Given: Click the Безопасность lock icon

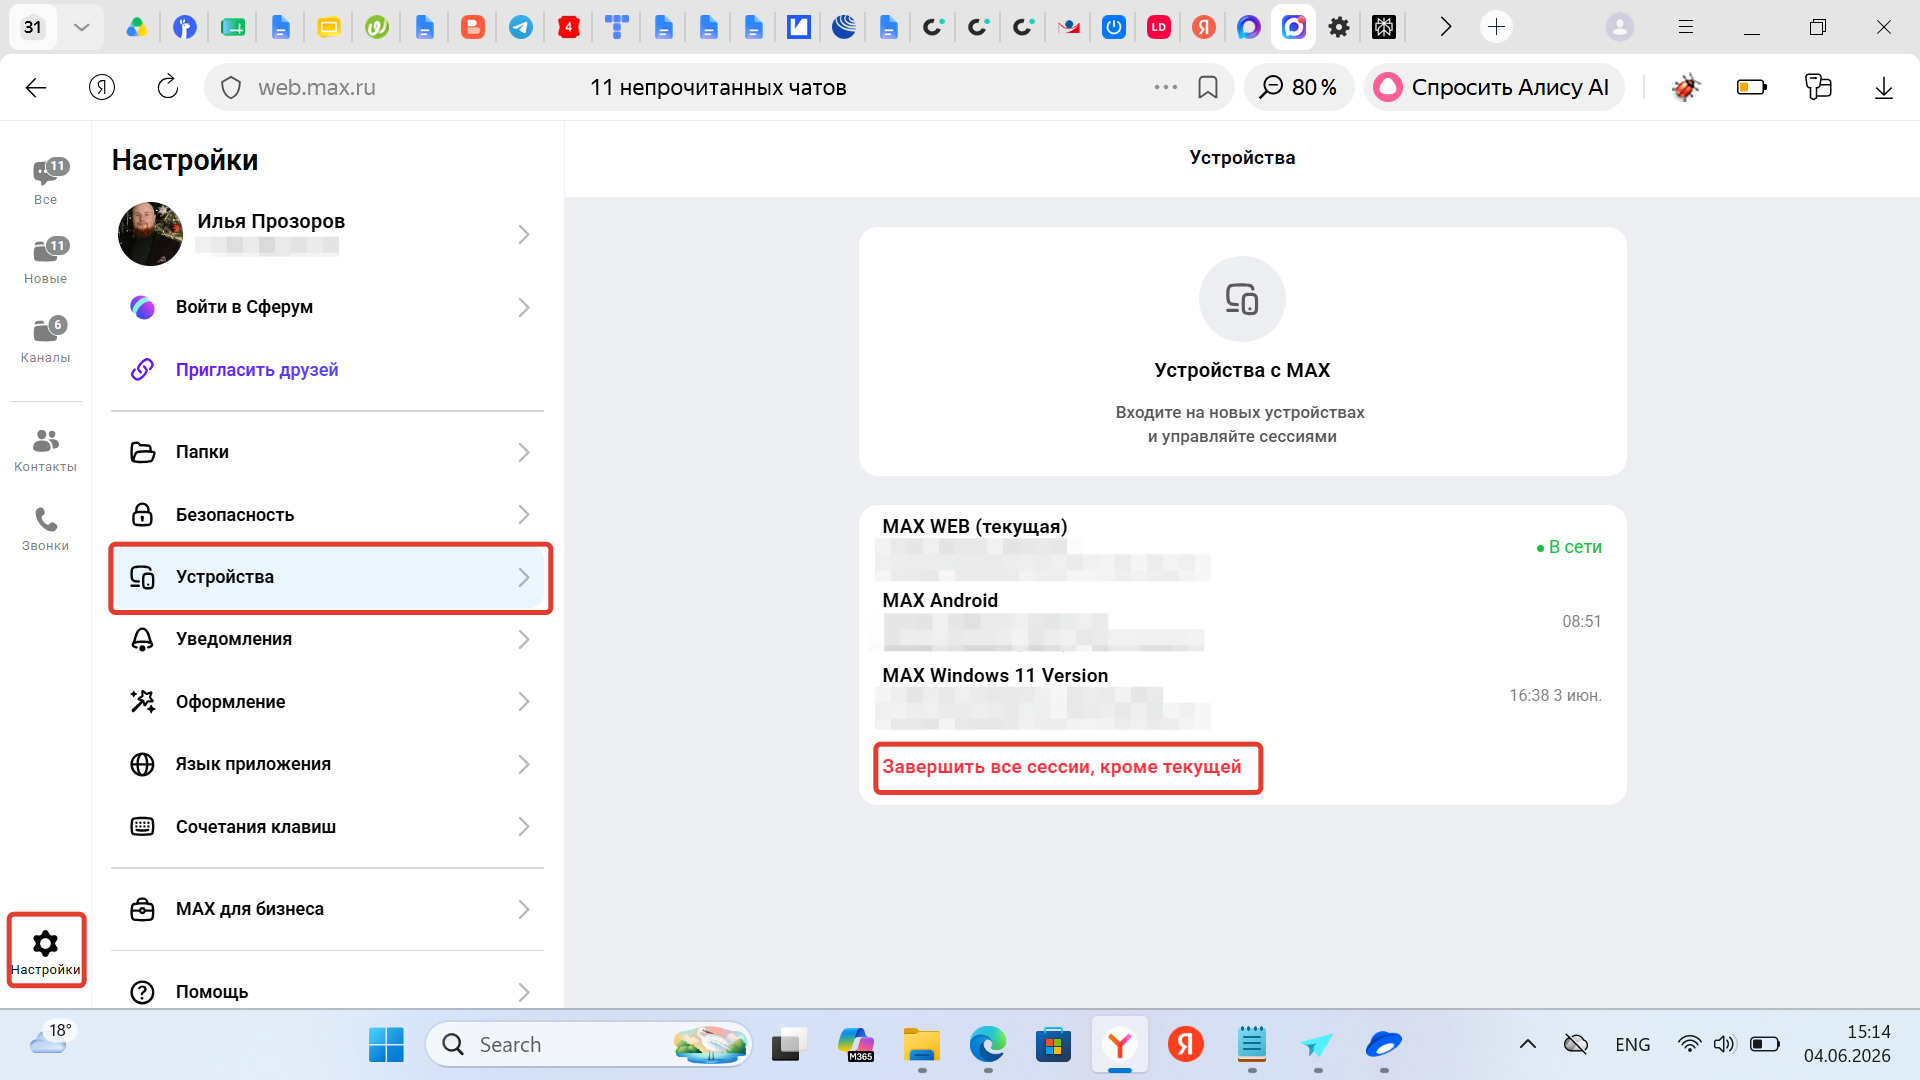Looking at the screenshot, I should click(143, 514).
